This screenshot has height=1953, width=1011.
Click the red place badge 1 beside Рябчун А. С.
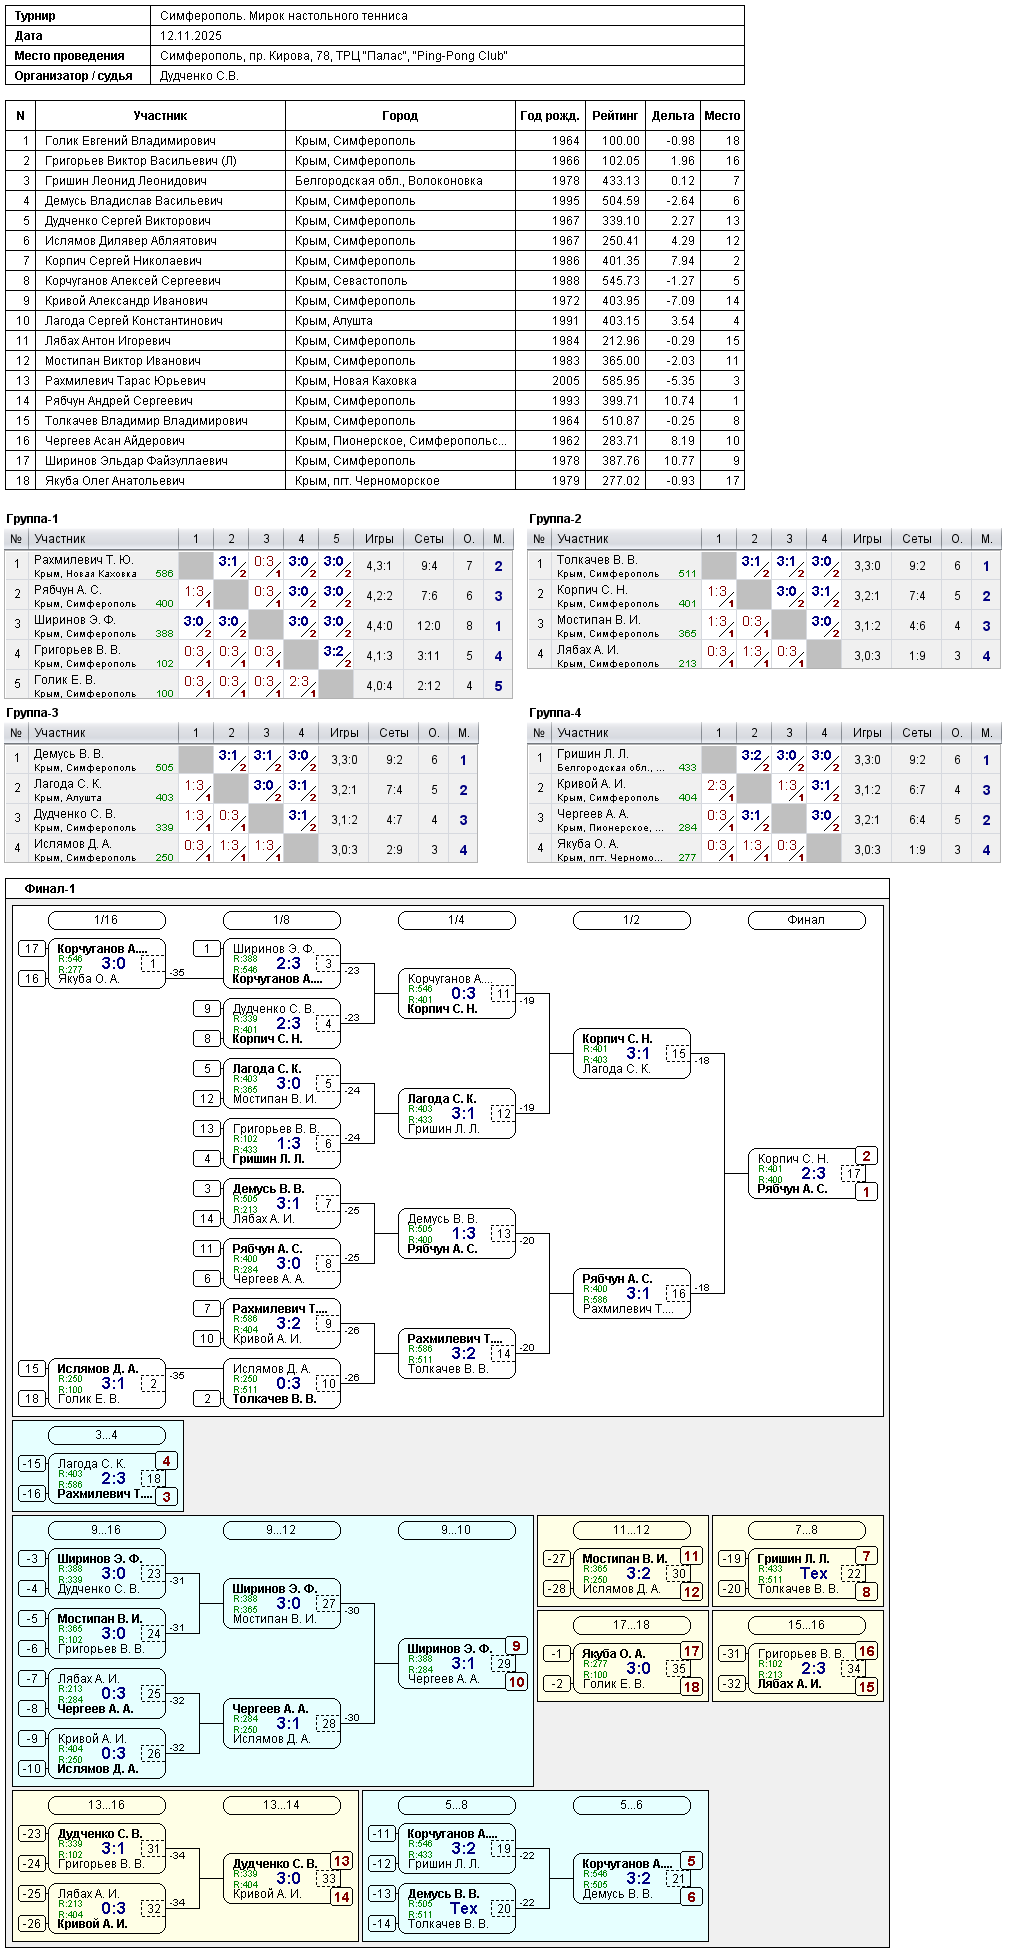[x=866, y=1192]
